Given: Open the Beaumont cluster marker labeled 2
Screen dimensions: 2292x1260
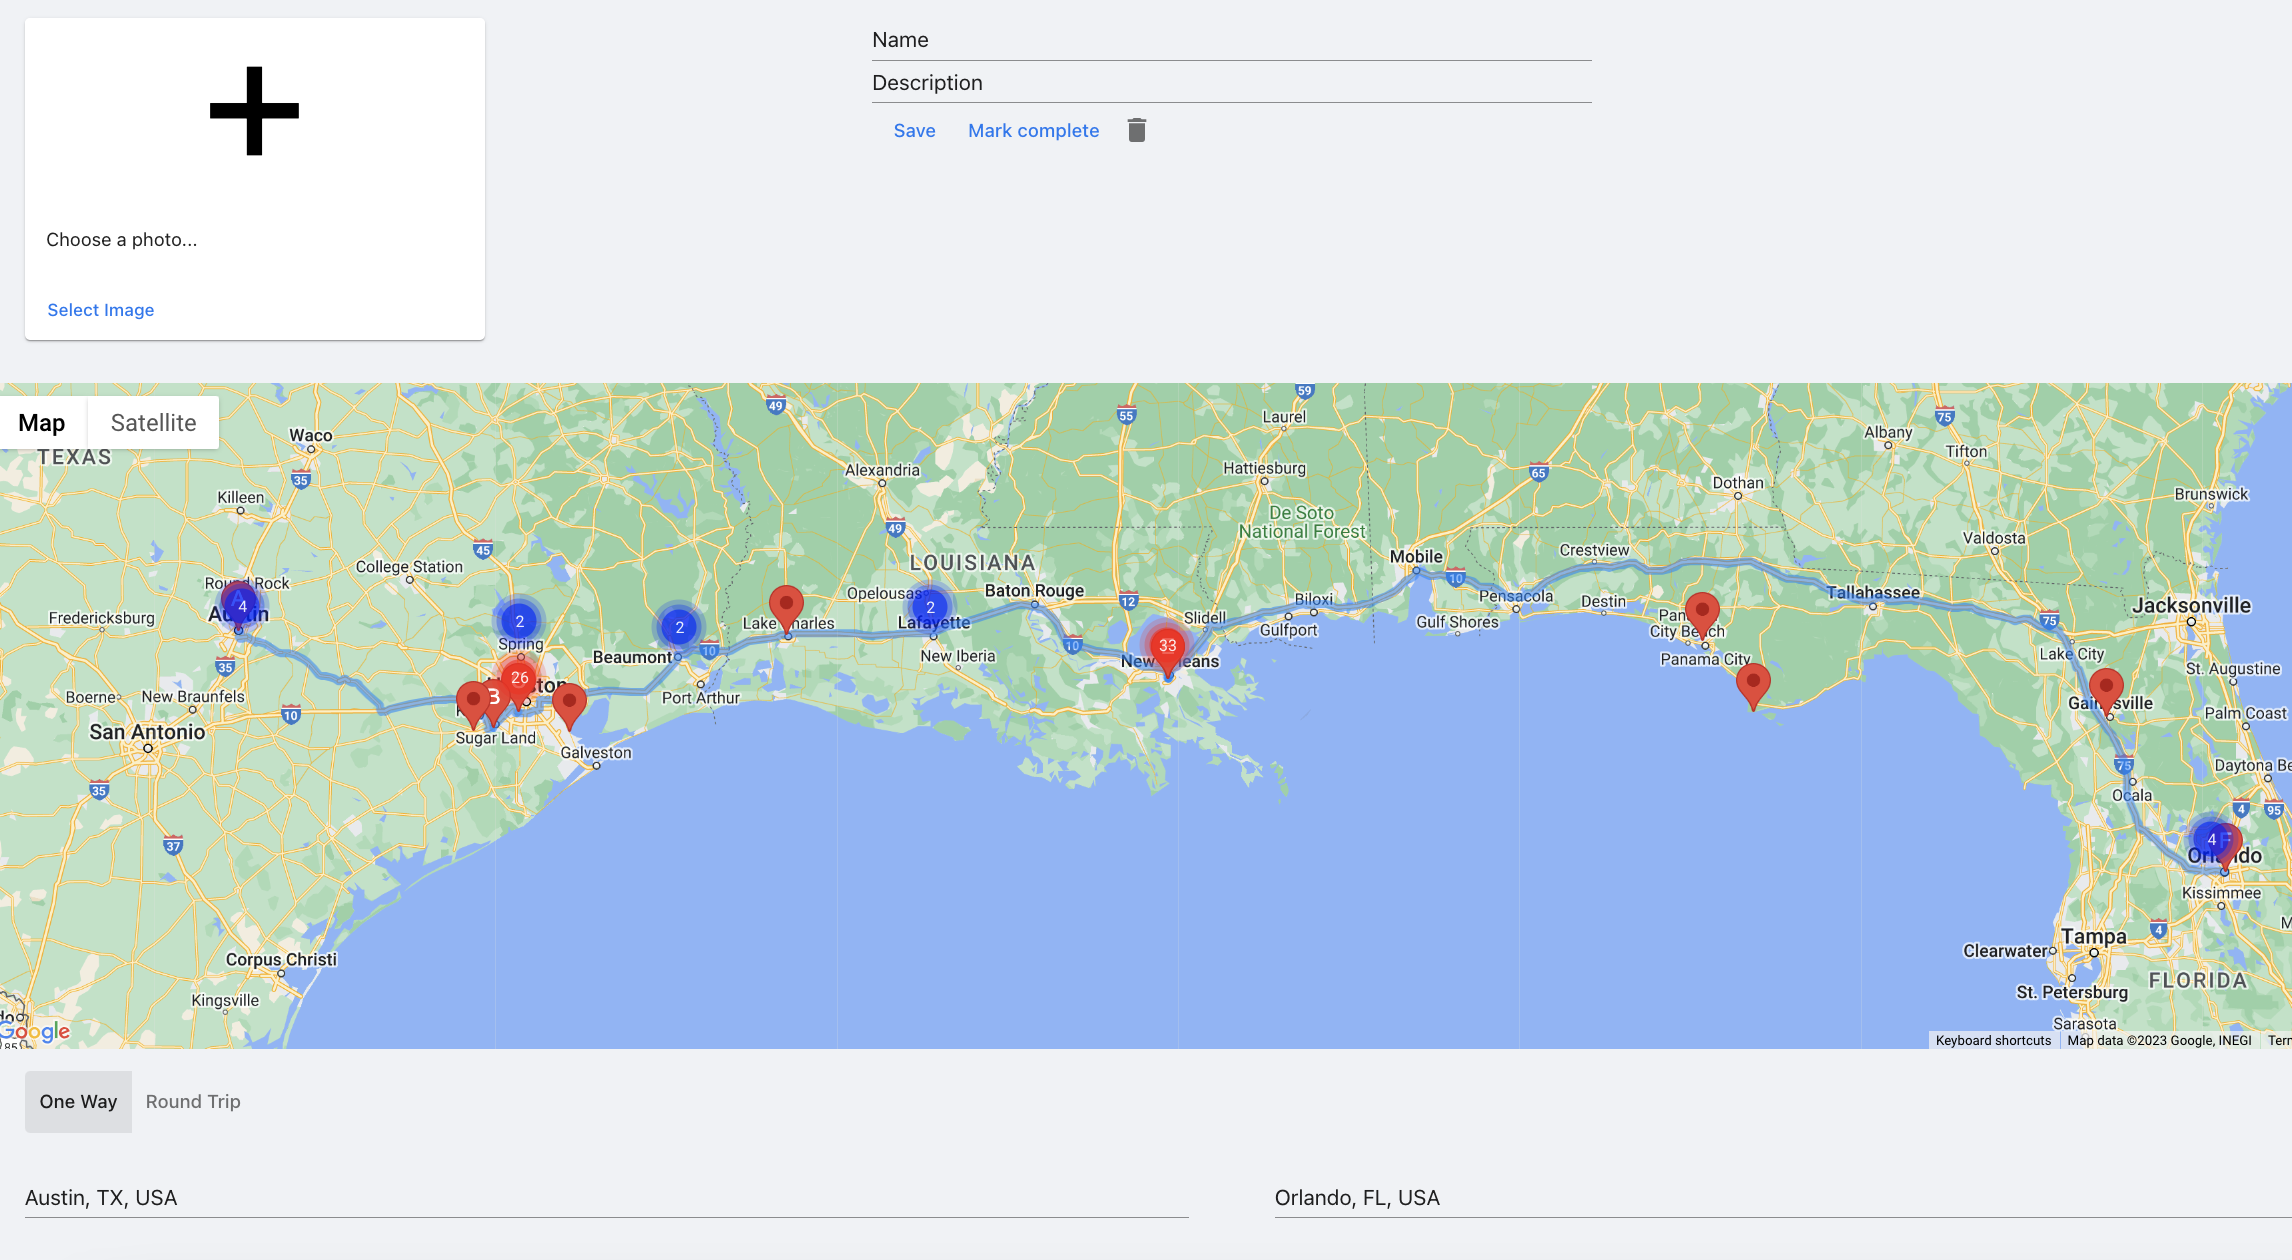Looking at the screenshot, I should (679, 627).
